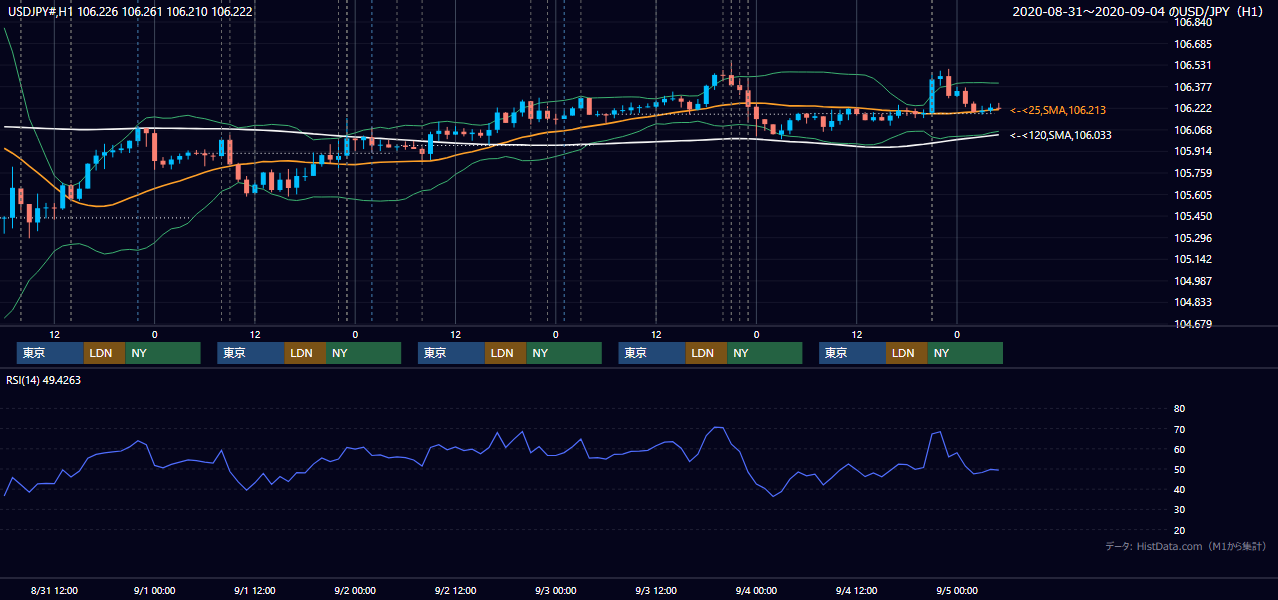Click the 106.068 price axis label
Viewport: 1278px width, 600px height.
tap(1192, 130)
